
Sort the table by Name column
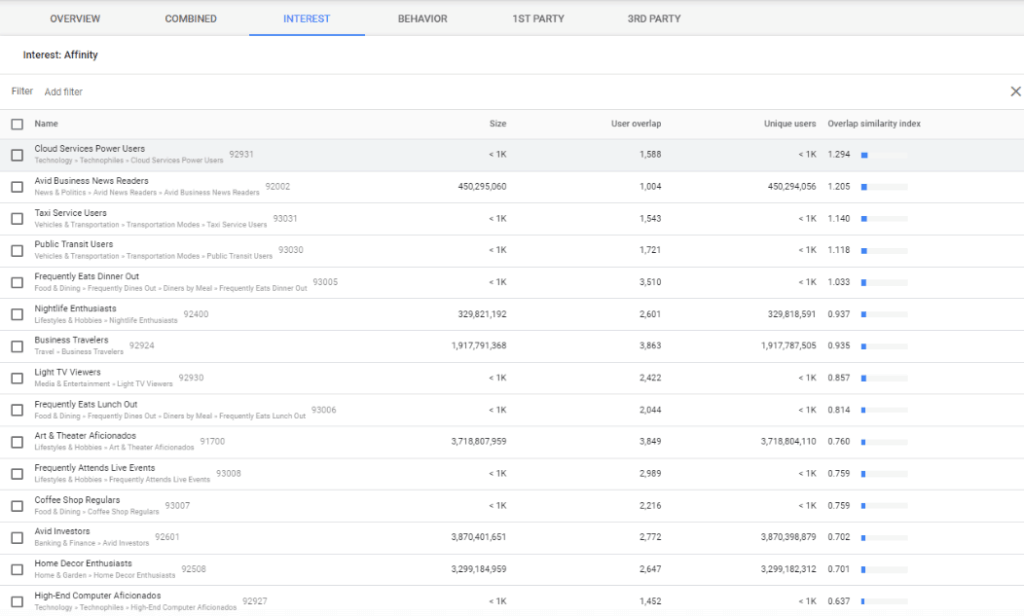pos(46,124)
